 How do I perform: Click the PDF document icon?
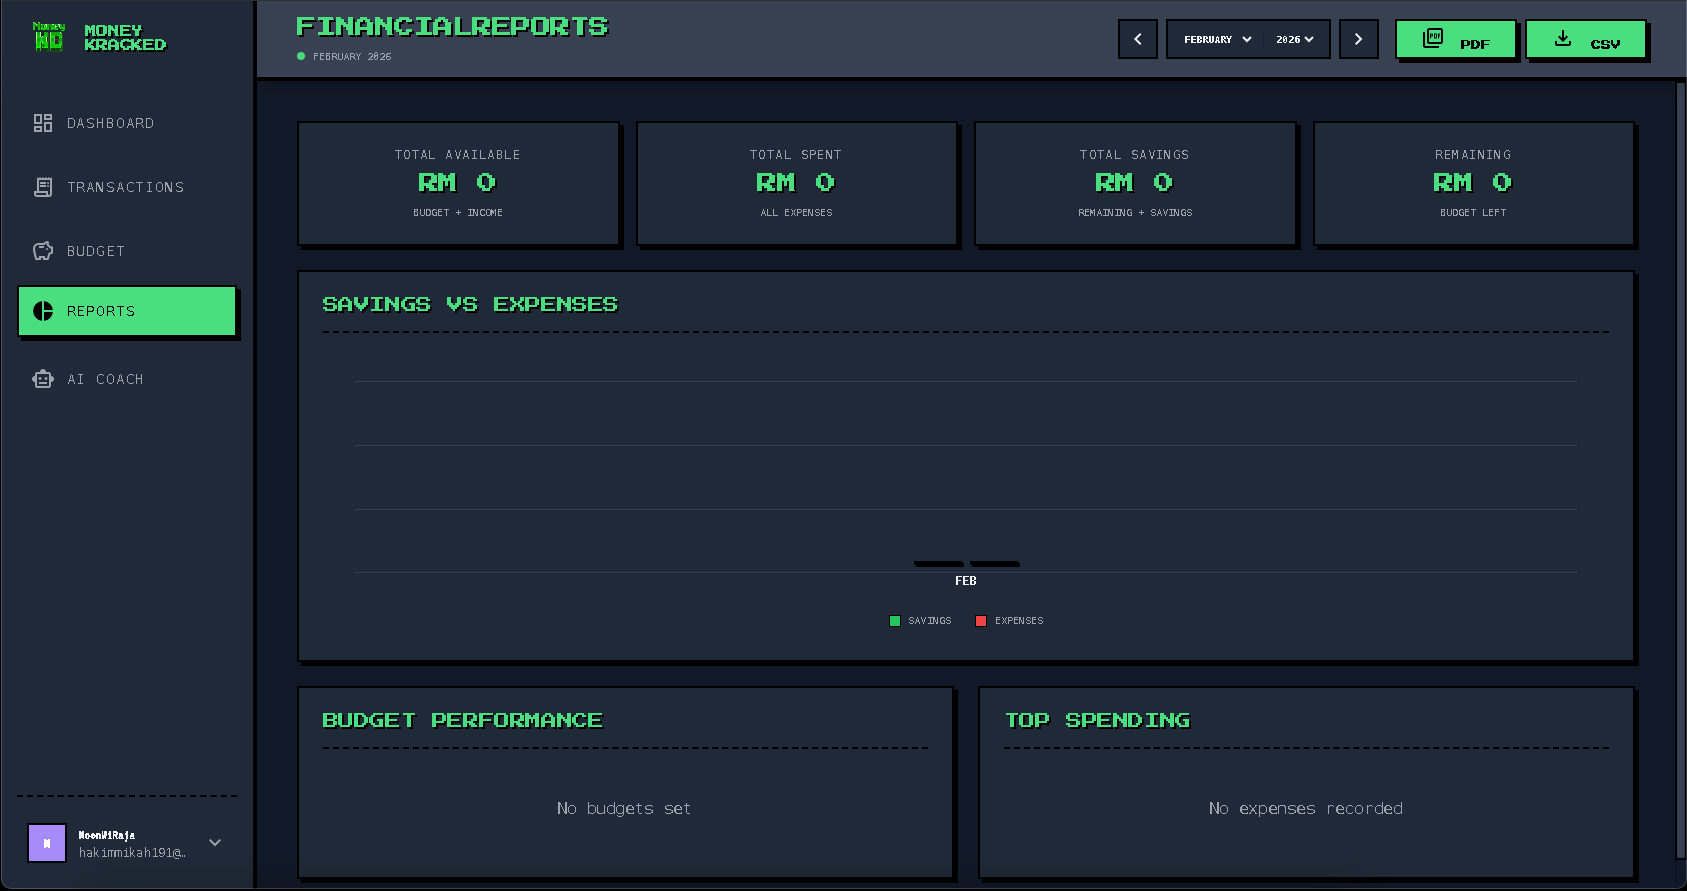coord(1433,38)
